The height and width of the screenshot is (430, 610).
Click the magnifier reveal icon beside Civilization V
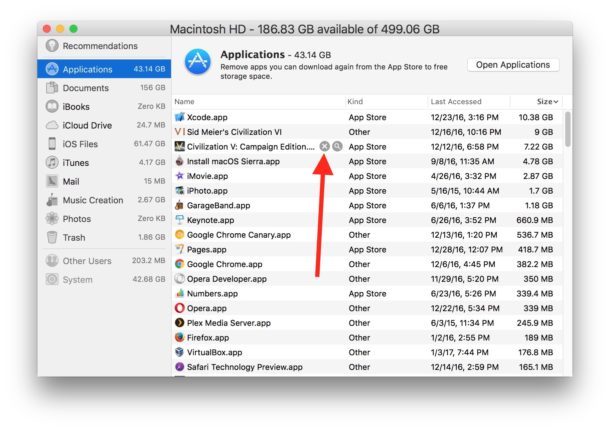(337, 146)
